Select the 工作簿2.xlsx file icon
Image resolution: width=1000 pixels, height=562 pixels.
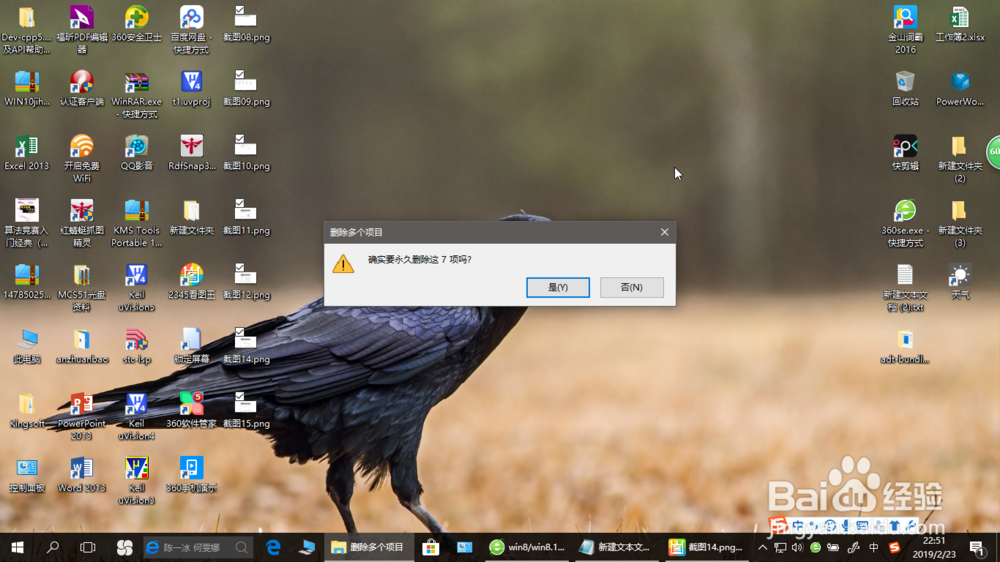960,24
